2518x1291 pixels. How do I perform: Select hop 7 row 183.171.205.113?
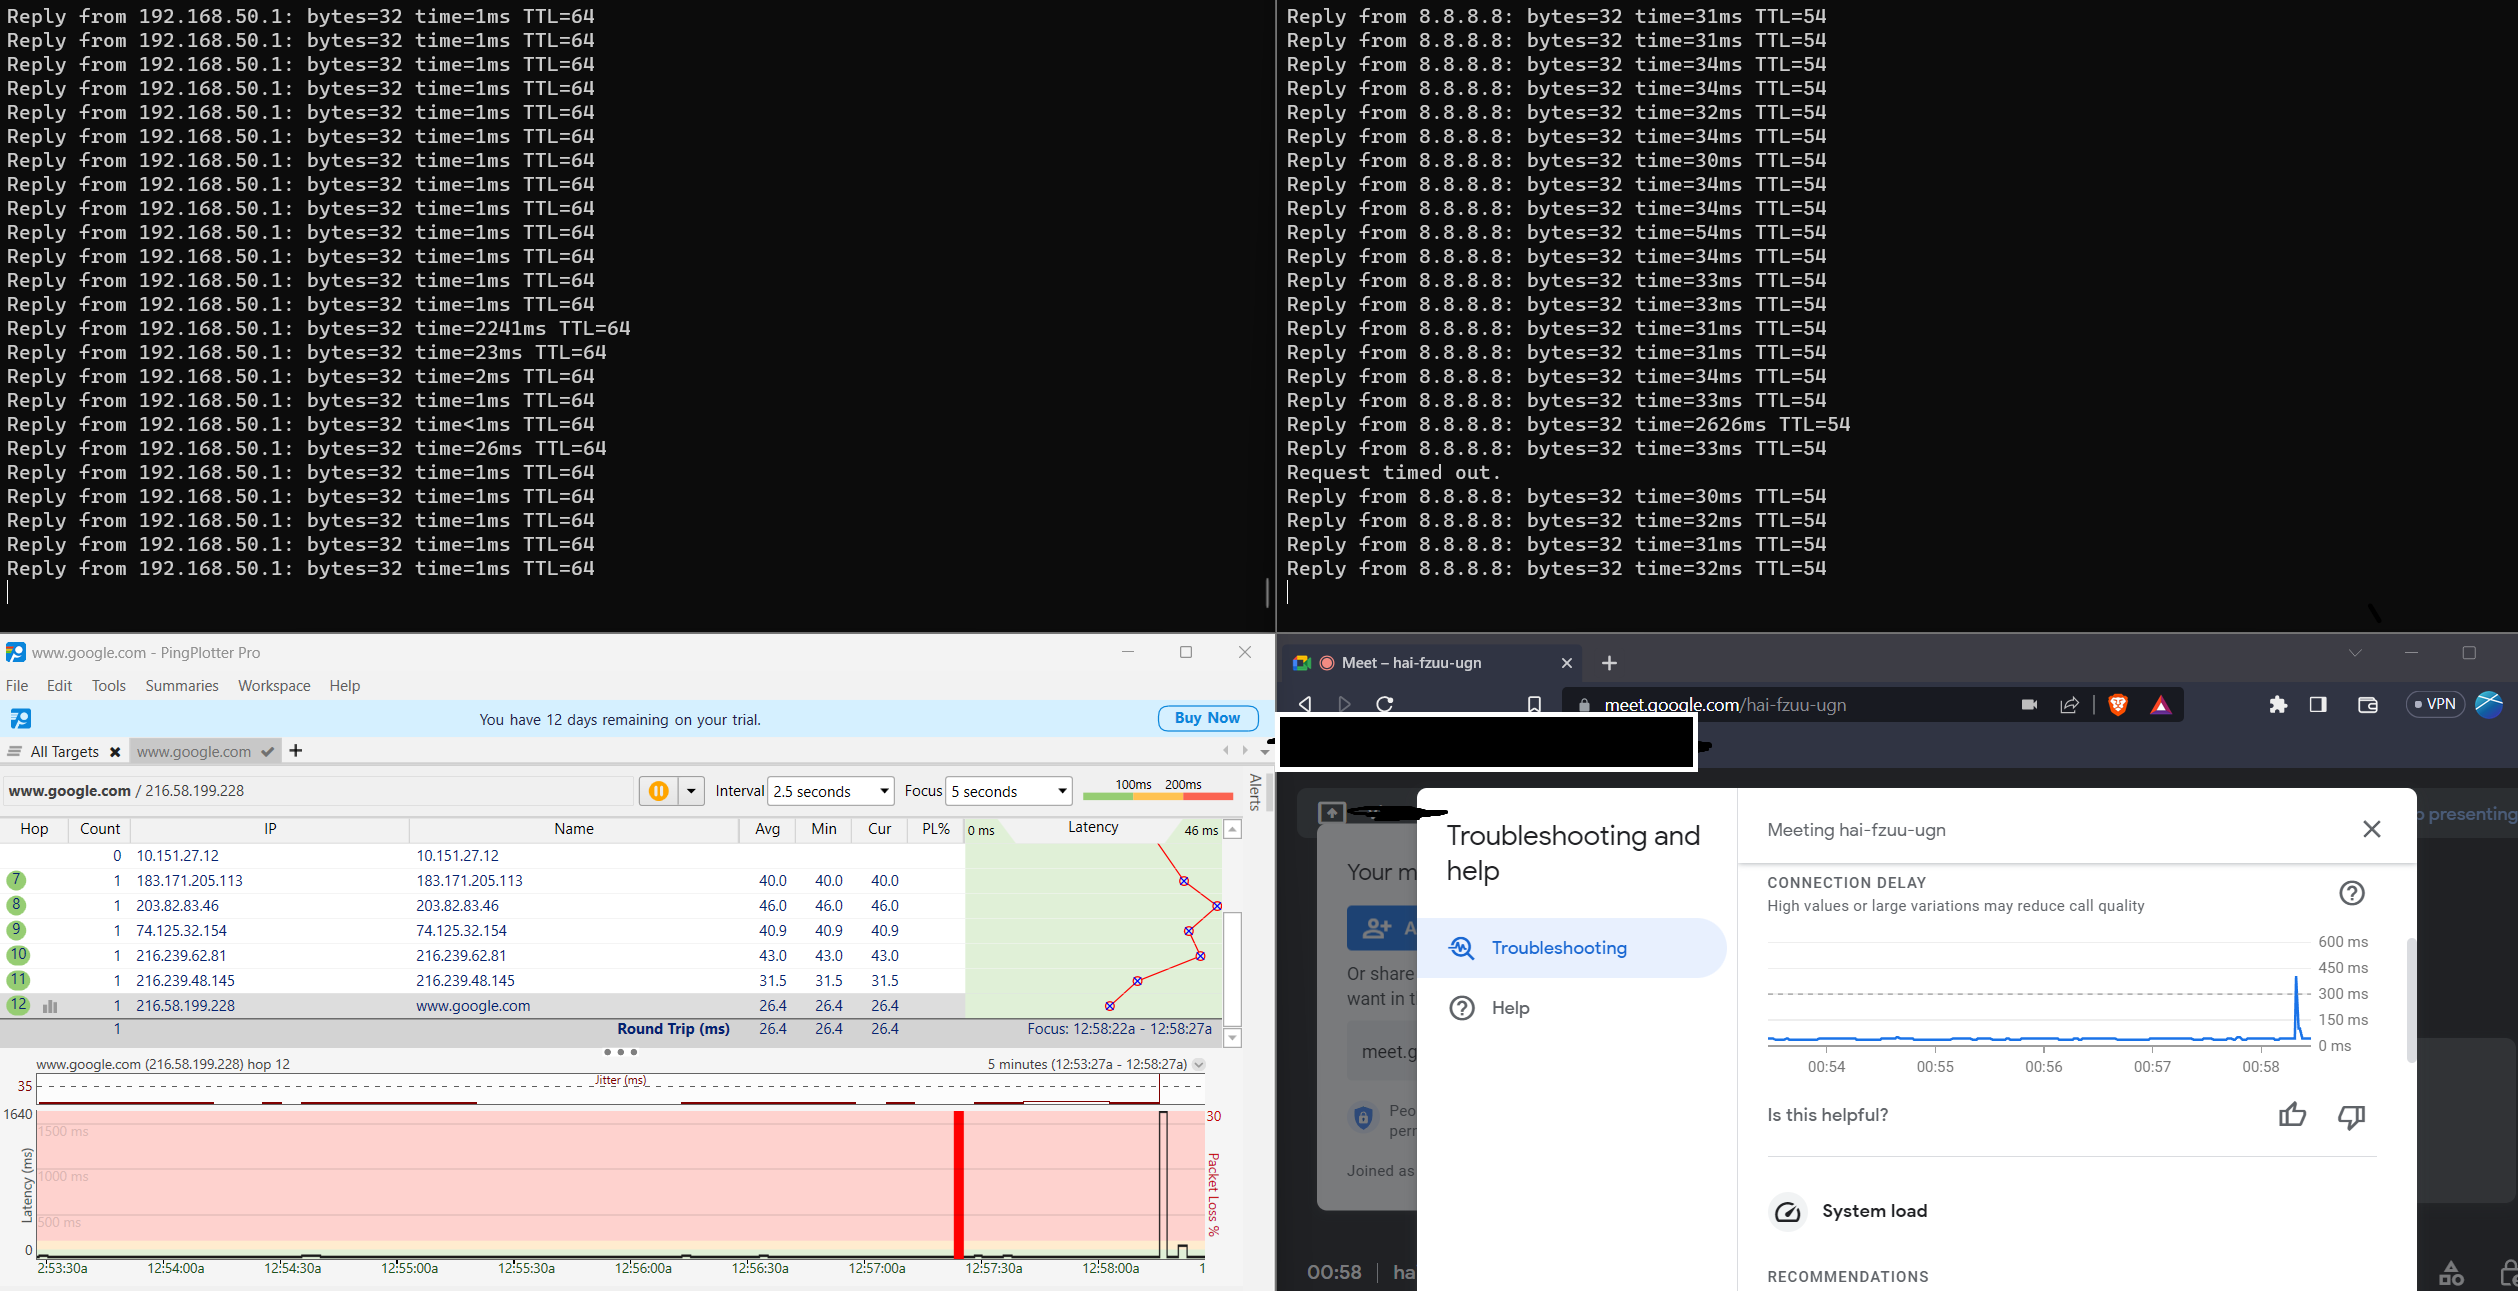pyautogui.click(x=482, y=881)
